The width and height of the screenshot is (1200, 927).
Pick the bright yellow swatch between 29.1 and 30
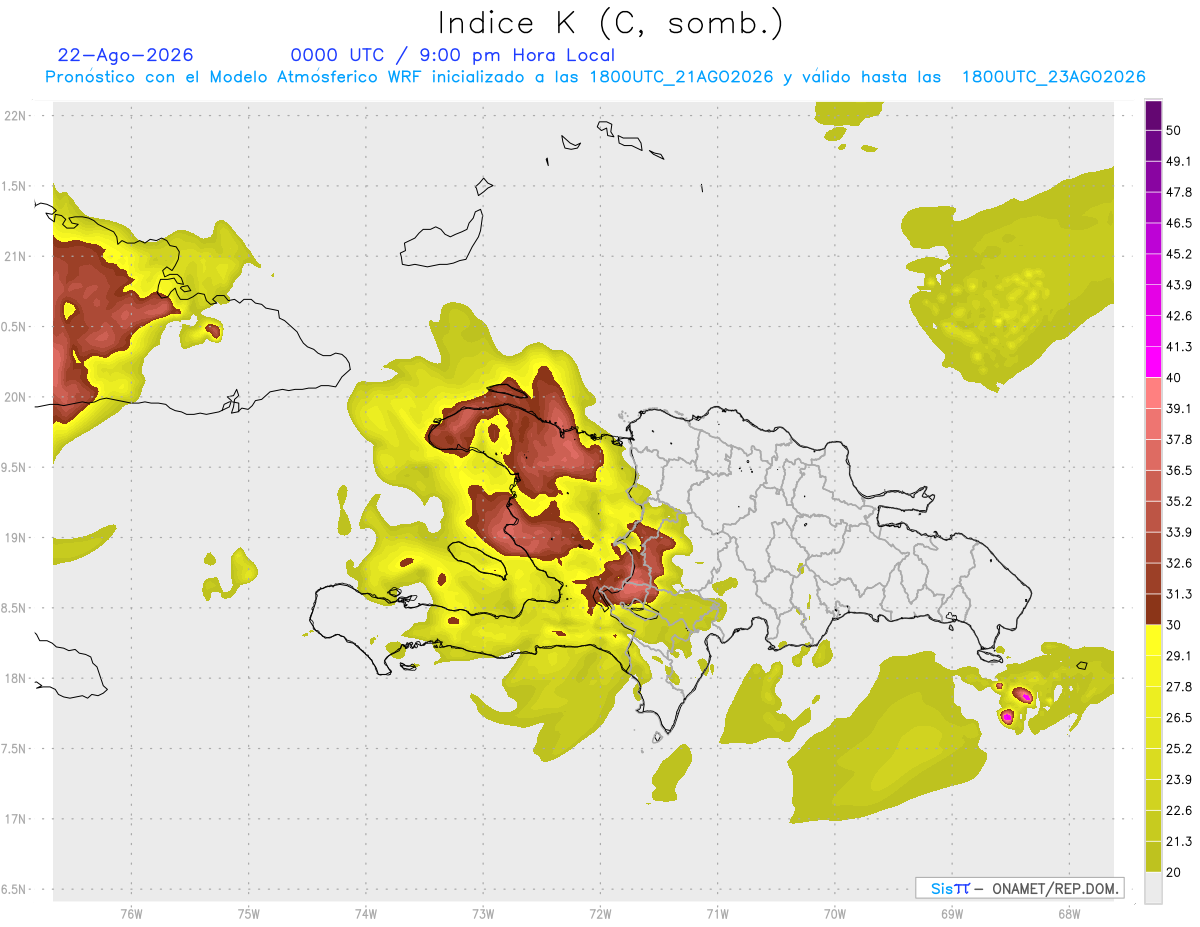(x=1153, y=640)
